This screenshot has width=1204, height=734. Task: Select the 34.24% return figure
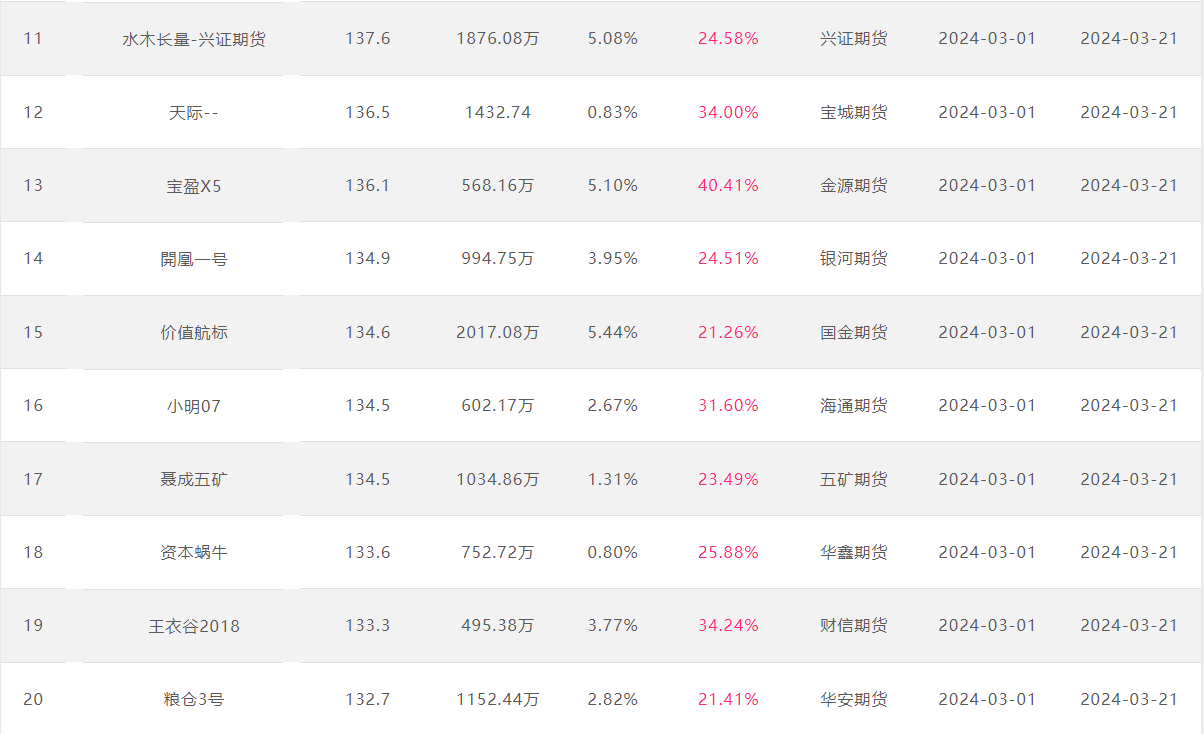tap(728, 626)
